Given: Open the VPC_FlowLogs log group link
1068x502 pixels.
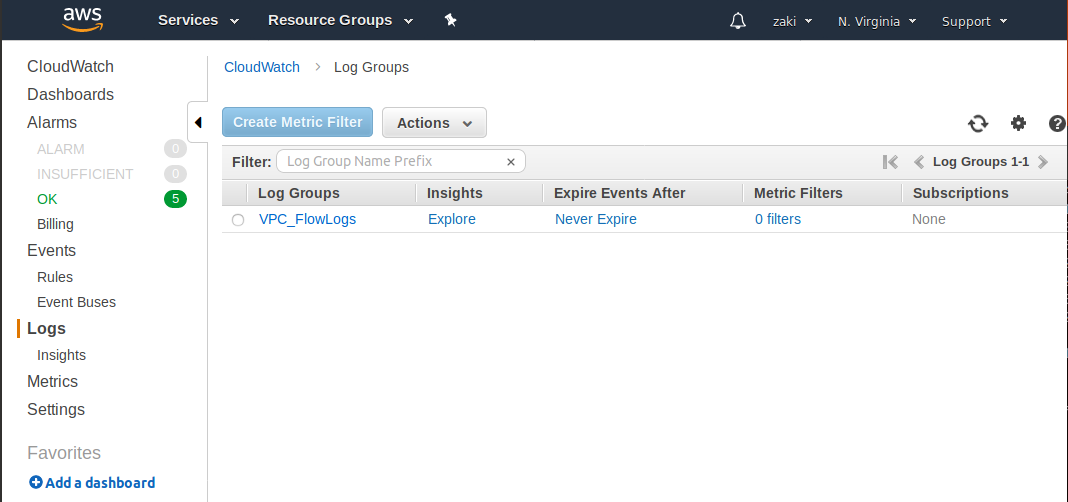Looking at the screenshot, I should [x=307, y=219].
